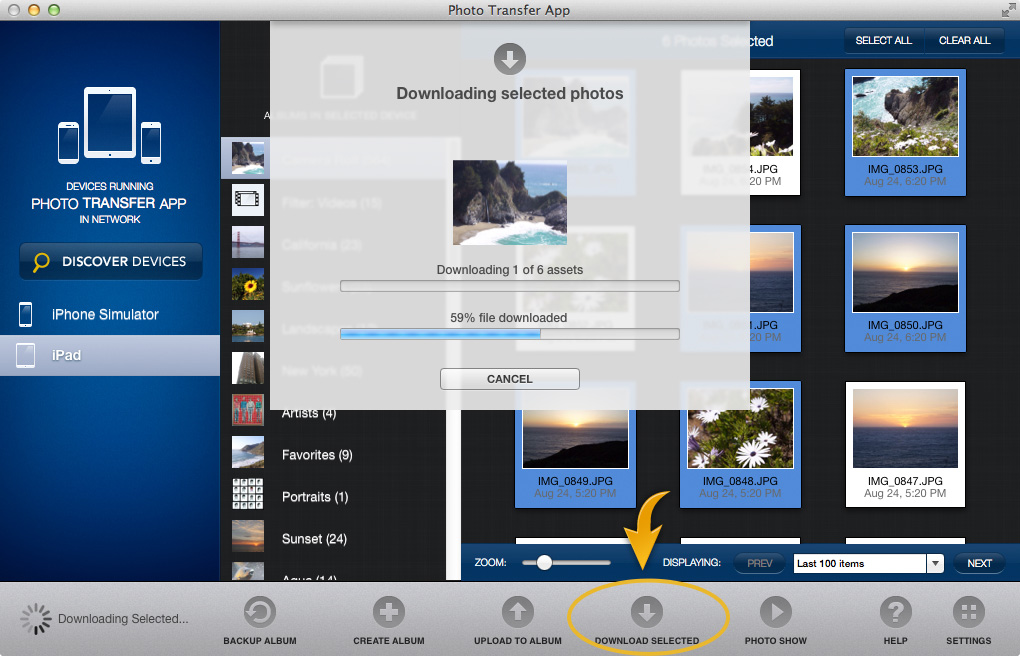Screen dimensions: 1020x656
Task: Open the Sunset album thumbnail
Action: [x=248, y=536]
